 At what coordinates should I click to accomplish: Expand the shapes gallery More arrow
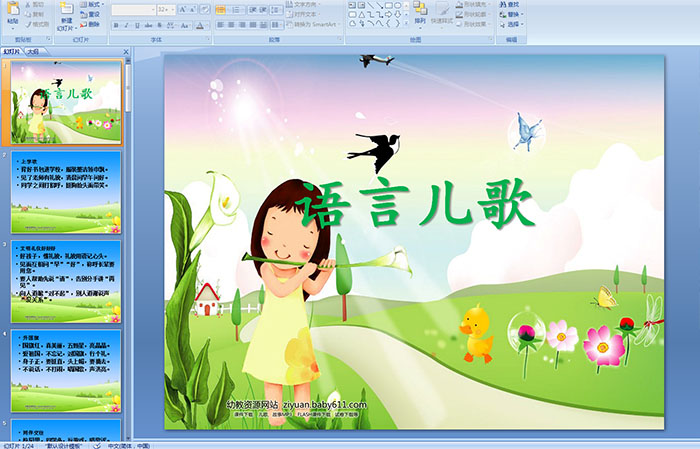[x=406, y=23]
